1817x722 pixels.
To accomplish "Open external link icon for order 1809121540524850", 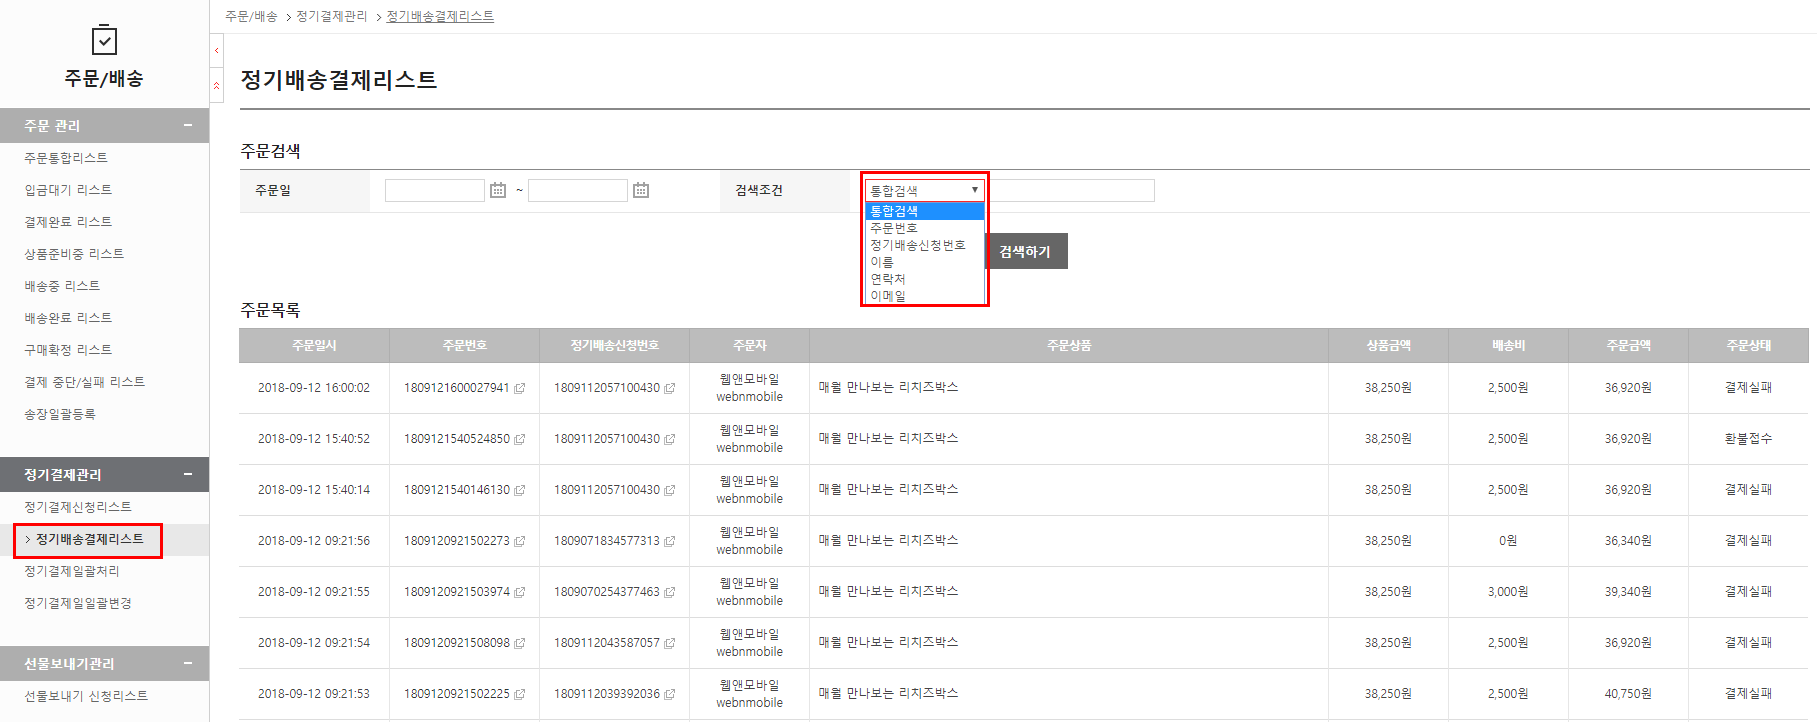I will click(519, 439).
